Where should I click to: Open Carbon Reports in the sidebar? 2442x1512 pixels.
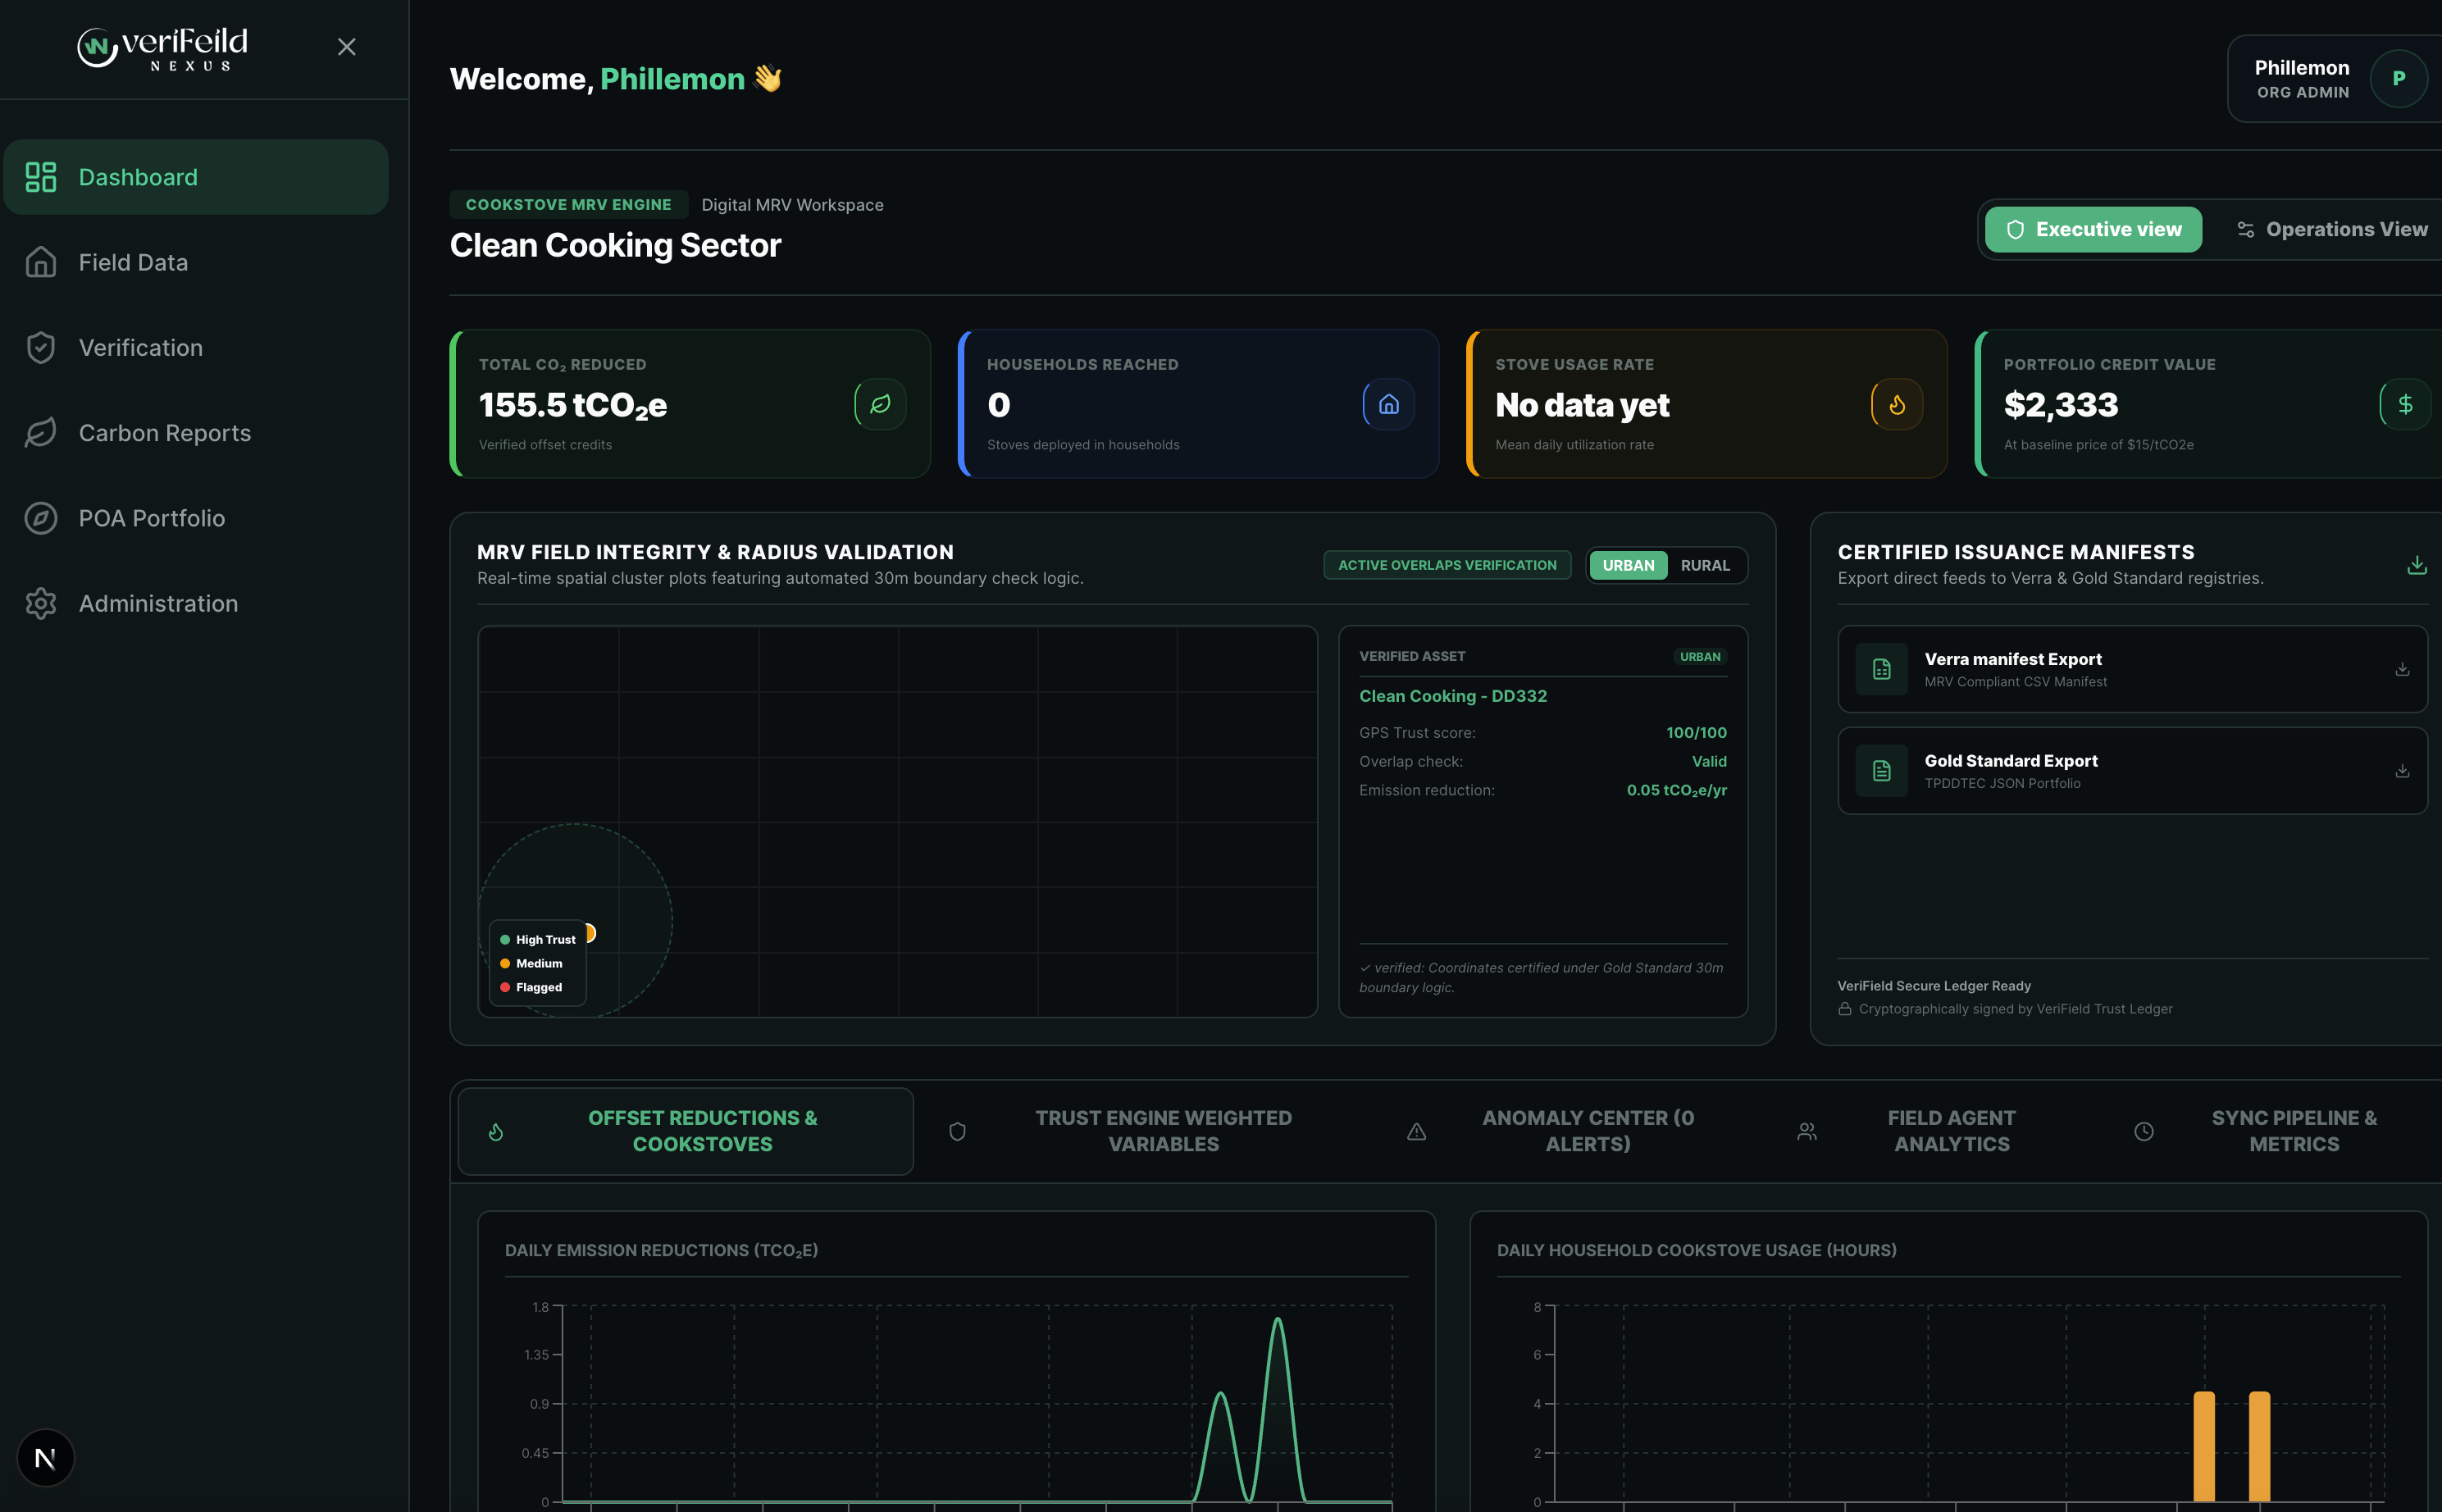click(196, 433)
